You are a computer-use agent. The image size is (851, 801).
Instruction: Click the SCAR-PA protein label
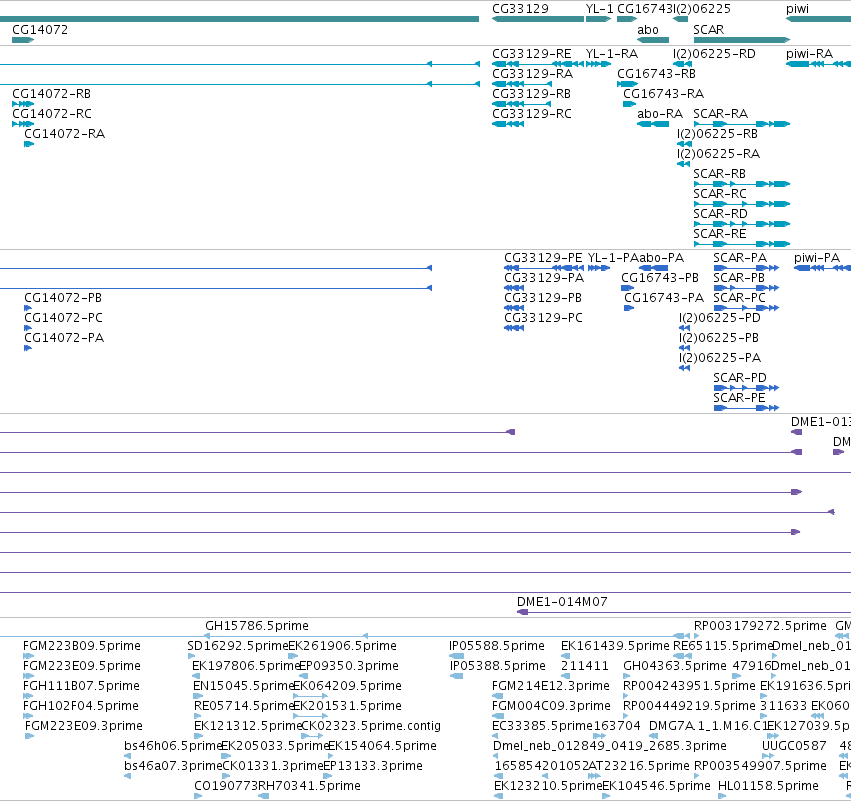(740, 258)
